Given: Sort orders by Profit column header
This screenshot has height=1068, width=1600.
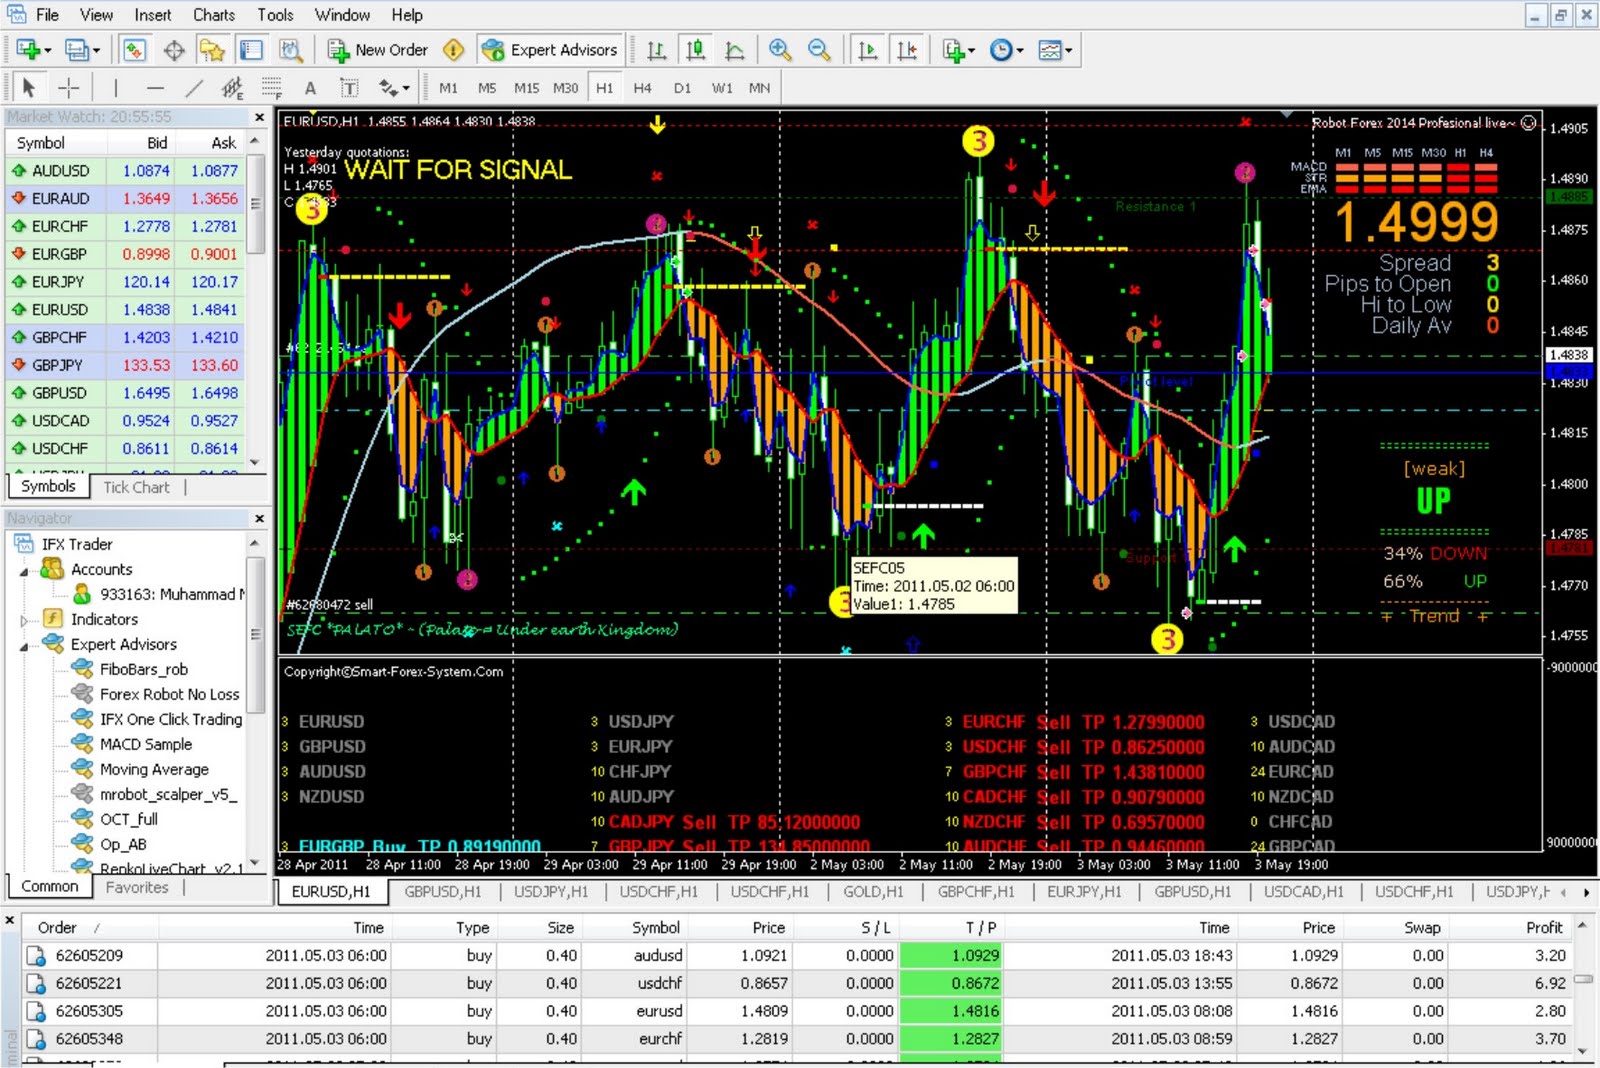Looking at the screenshot, I should tap(1544, 928).
